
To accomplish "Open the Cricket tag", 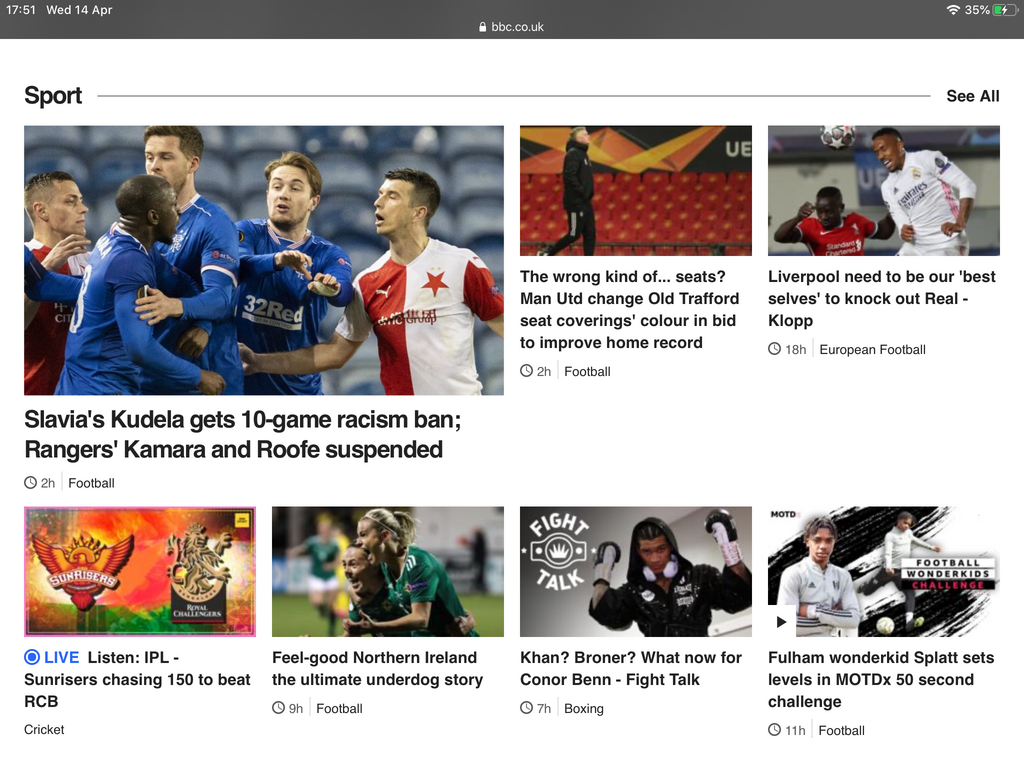I will [44, 729].
